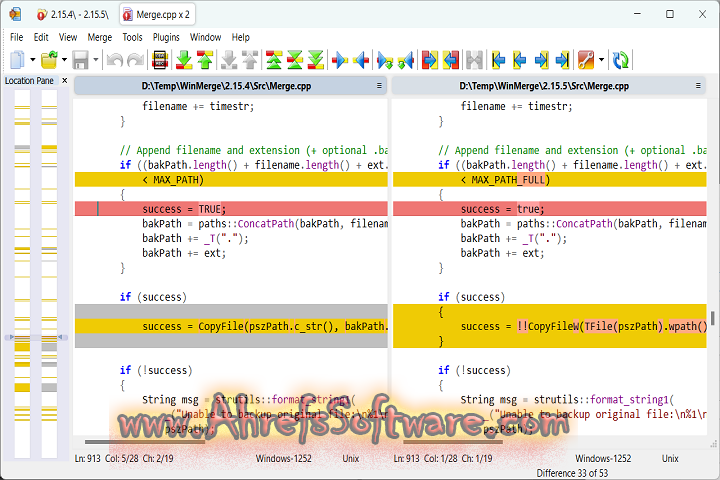Click Copy Left and Advance icon

(x=406, y=60)
